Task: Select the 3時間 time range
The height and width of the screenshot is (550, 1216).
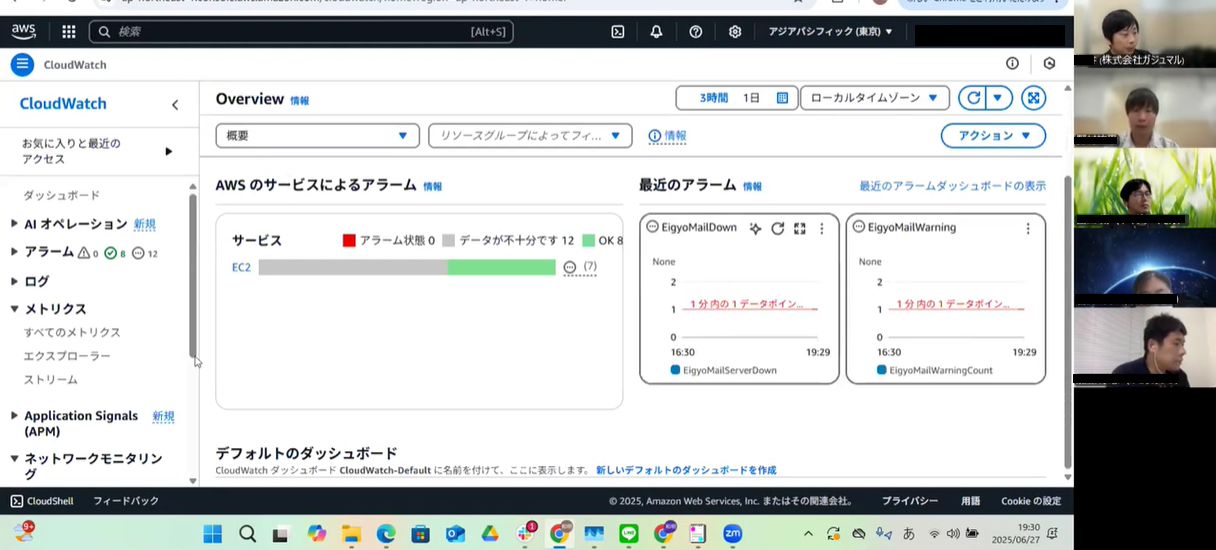Action: [x=714, y=98]
